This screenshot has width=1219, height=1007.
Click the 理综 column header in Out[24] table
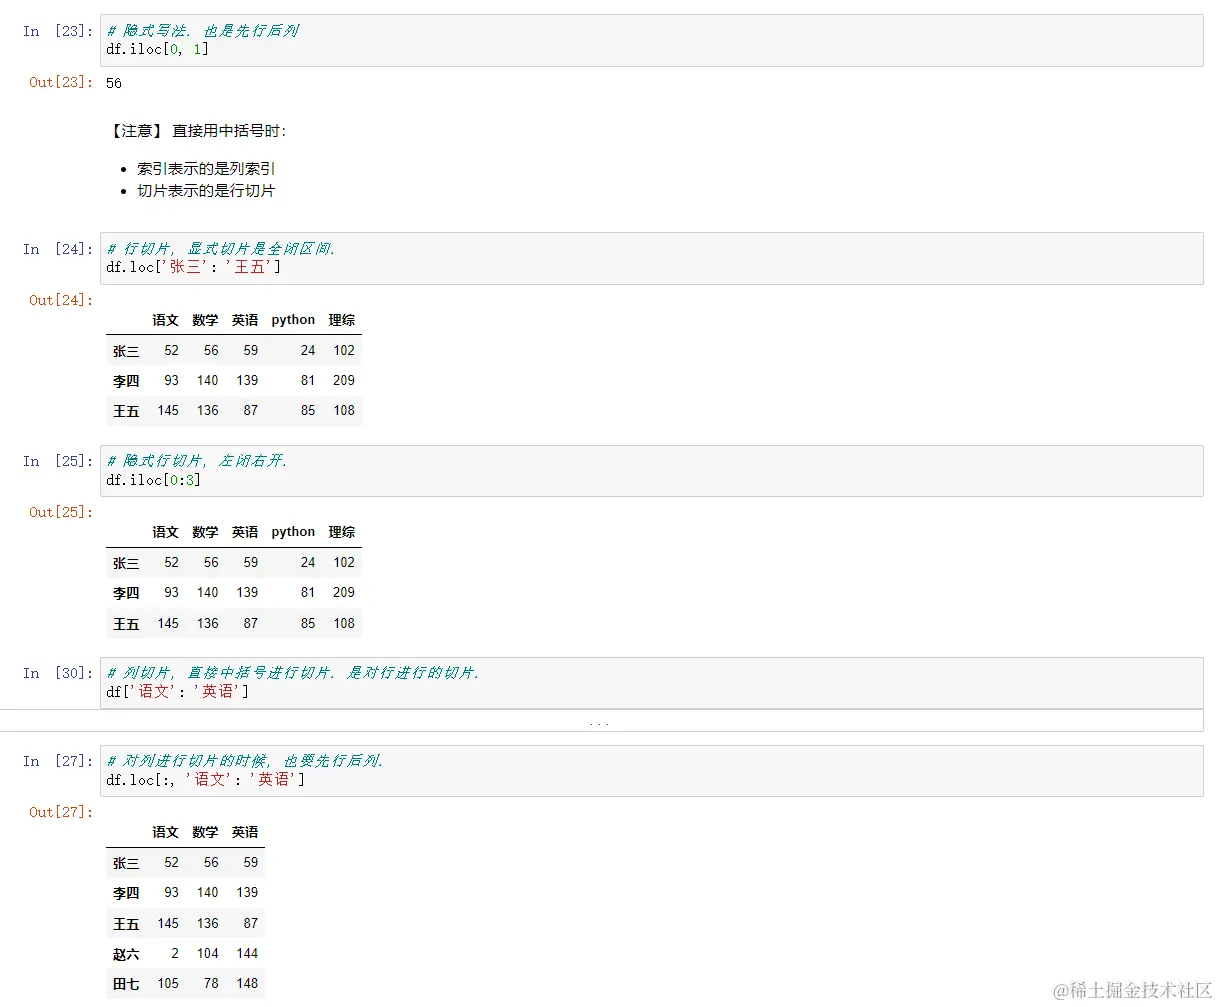tap(342, 320)
